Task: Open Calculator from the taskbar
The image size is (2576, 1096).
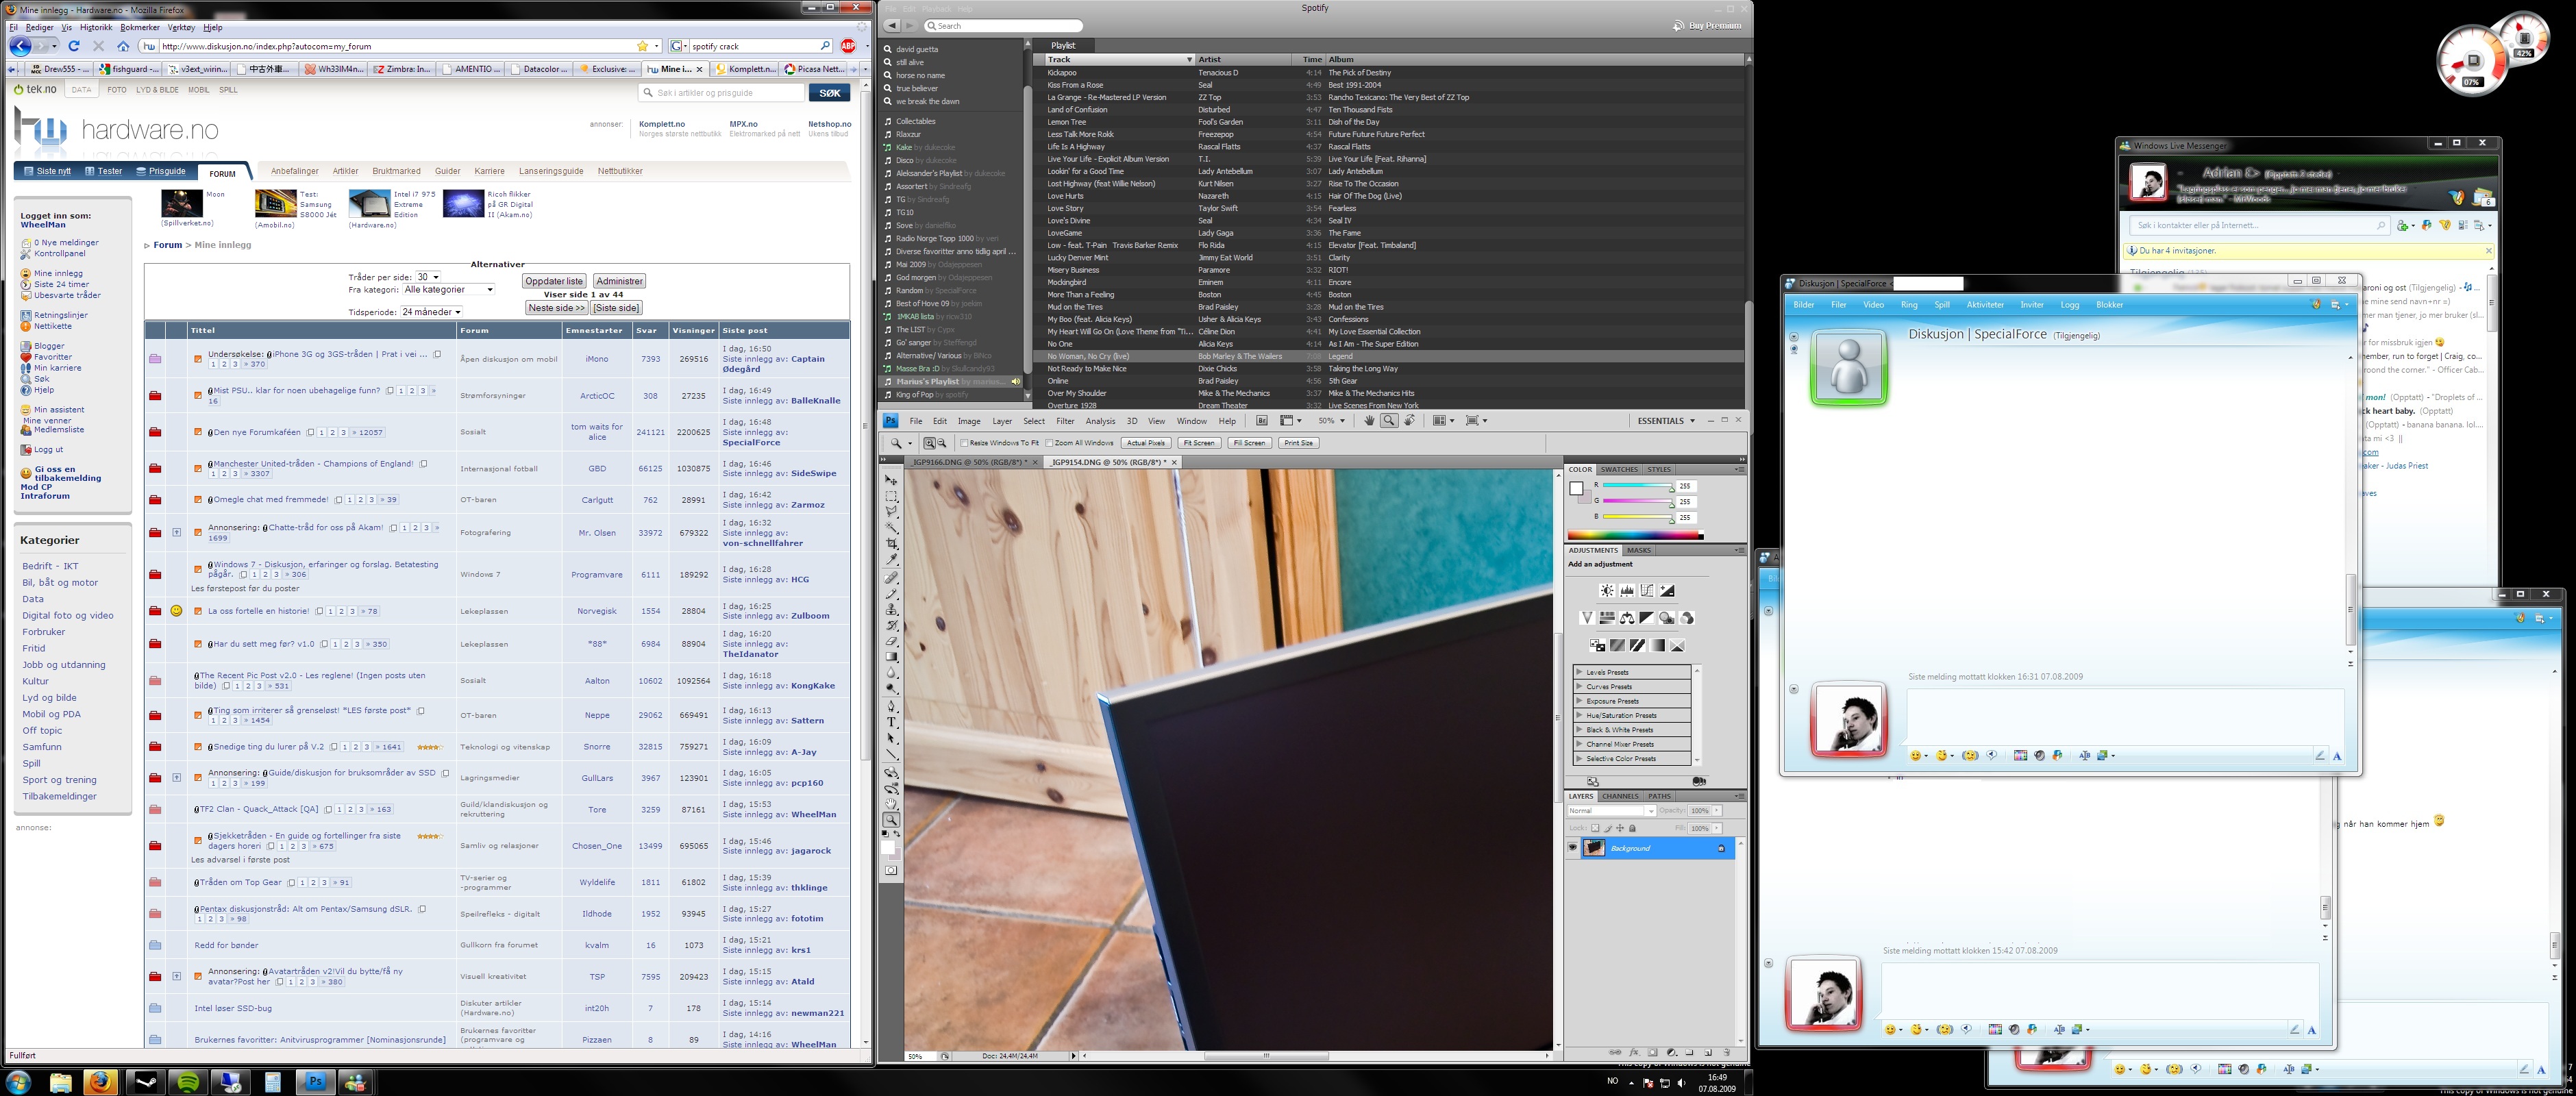Action: tap(272, 1082)
